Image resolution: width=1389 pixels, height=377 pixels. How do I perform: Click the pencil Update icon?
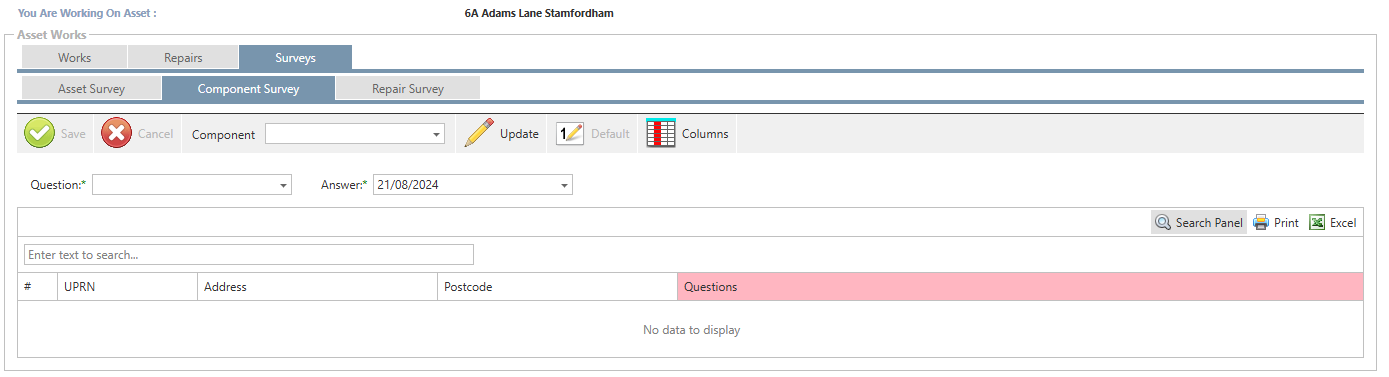point(480,133)
